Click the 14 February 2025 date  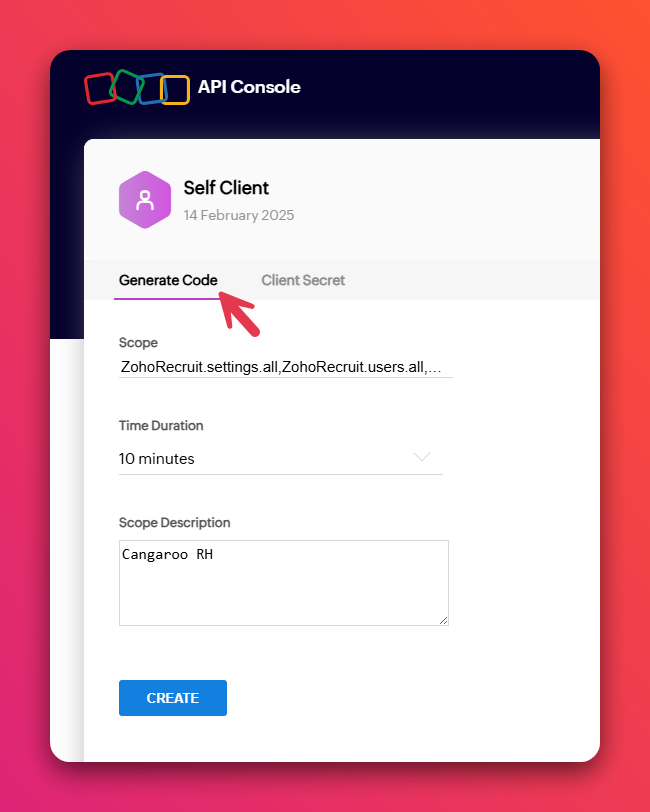click(239, 215)
